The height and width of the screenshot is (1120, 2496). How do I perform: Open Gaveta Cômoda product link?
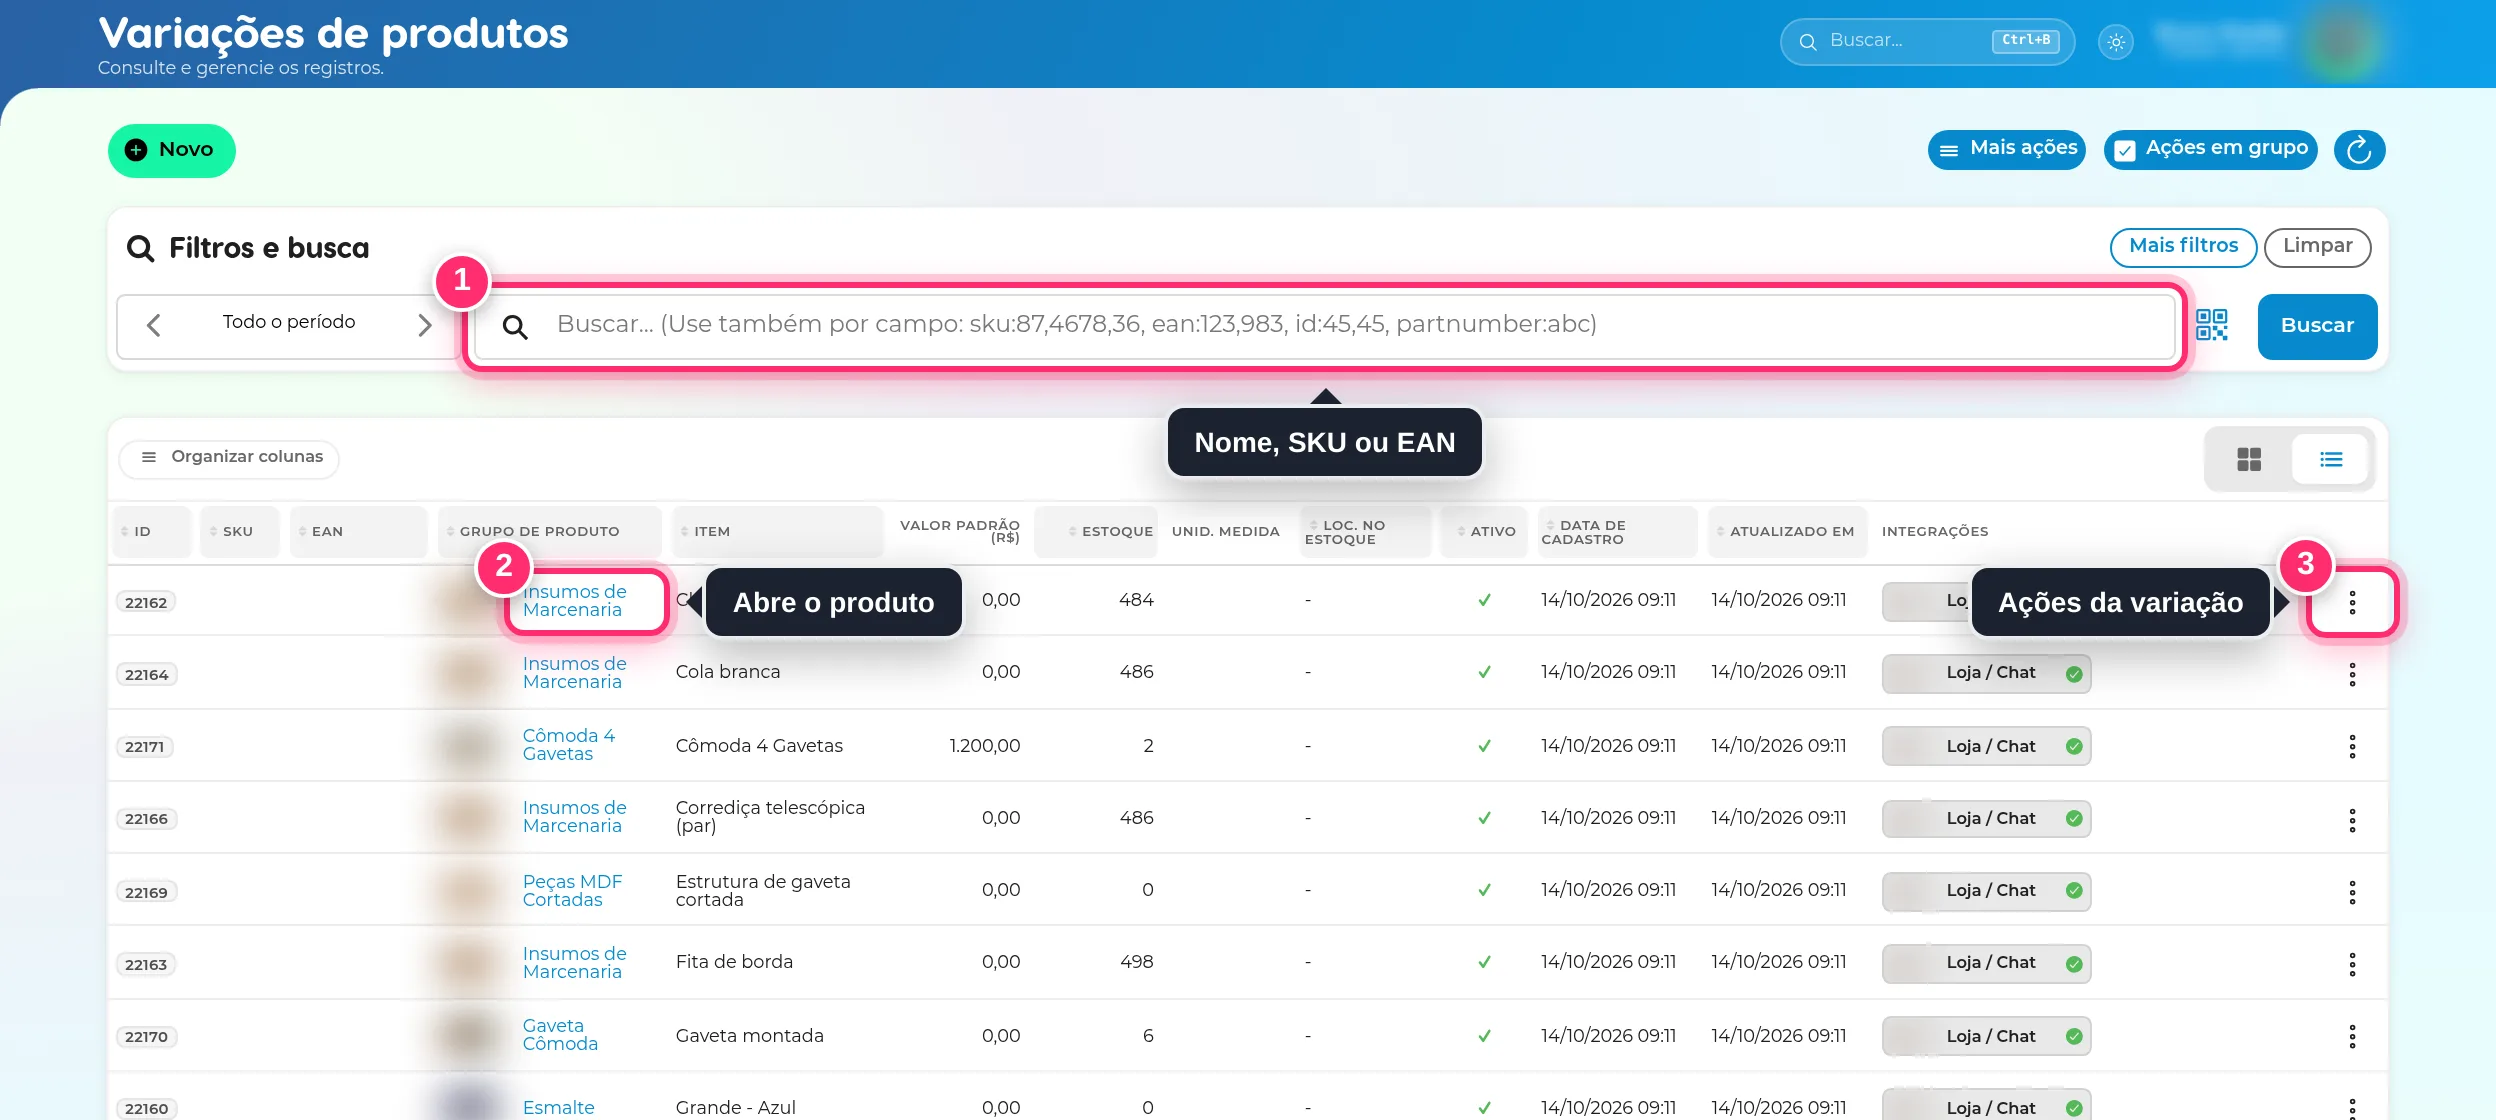(x=560, y=1035)
